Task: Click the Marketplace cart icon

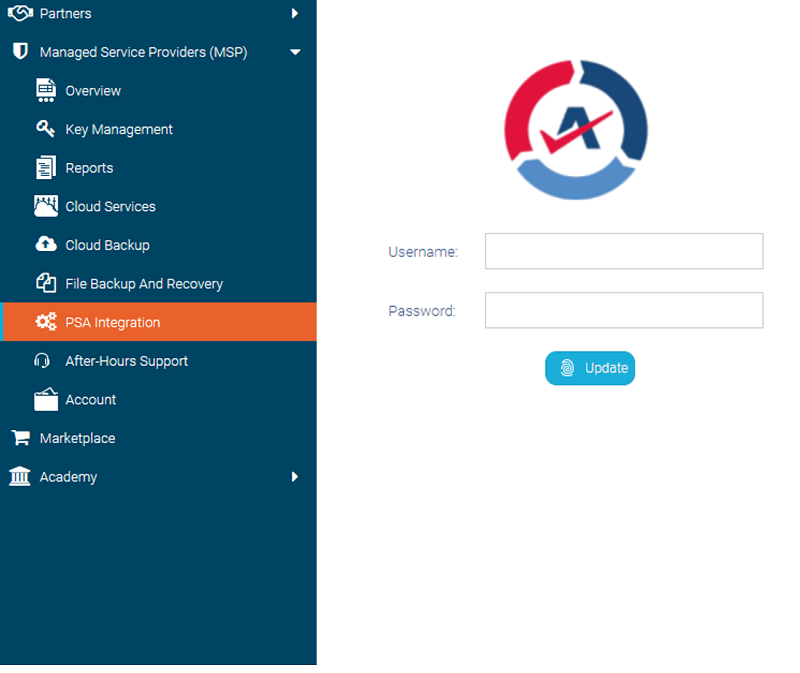Action: point(20,437)
